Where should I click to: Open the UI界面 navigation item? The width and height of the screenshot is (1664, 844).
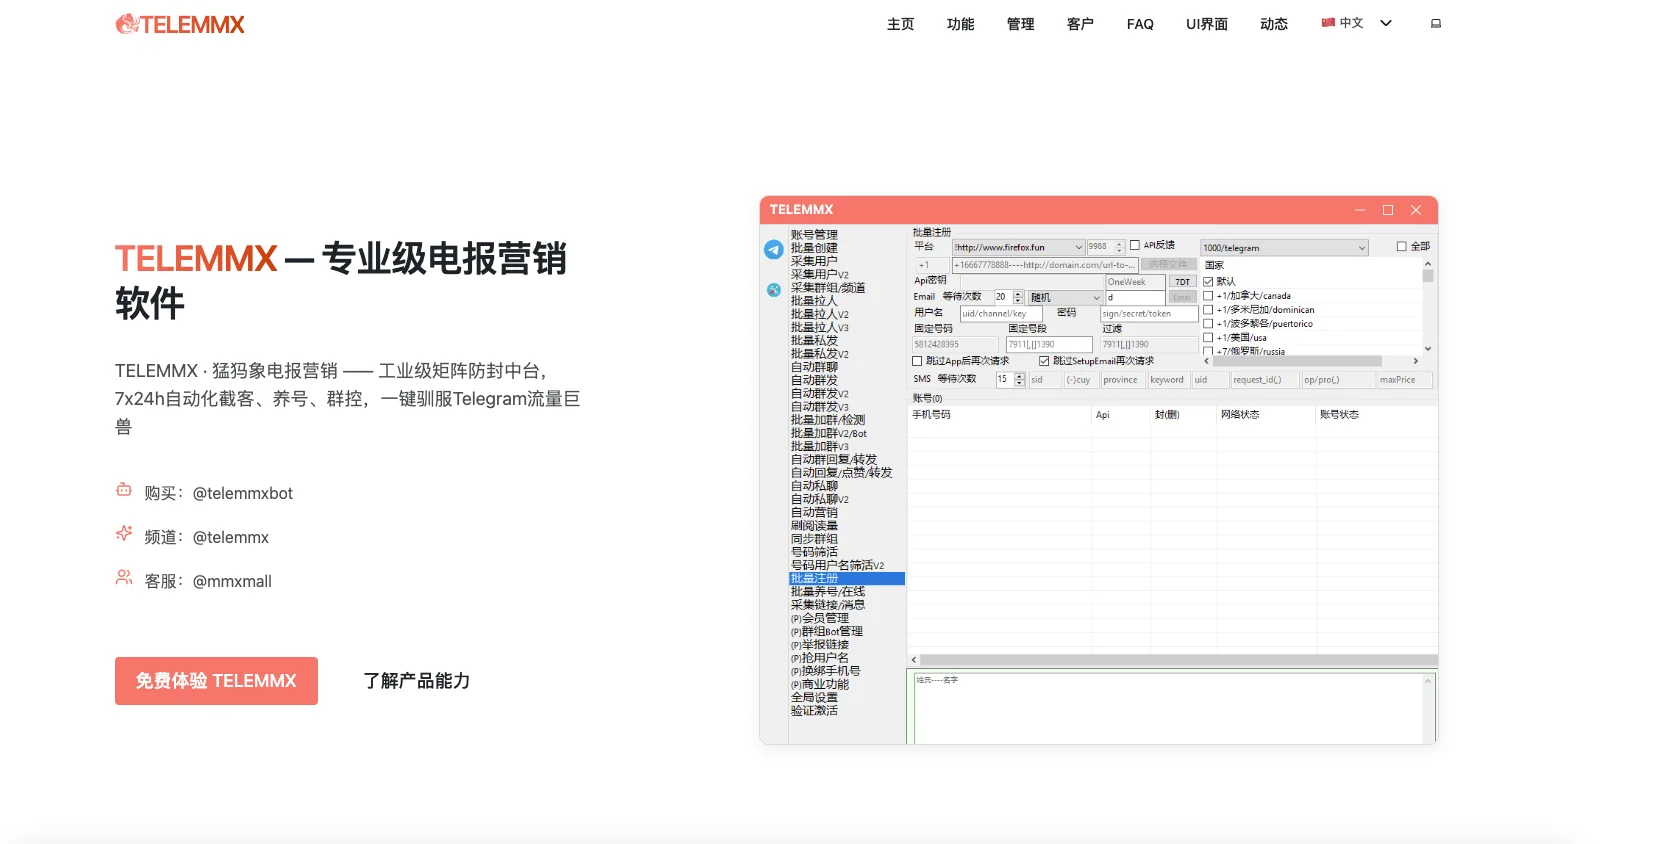point(1207,24)
